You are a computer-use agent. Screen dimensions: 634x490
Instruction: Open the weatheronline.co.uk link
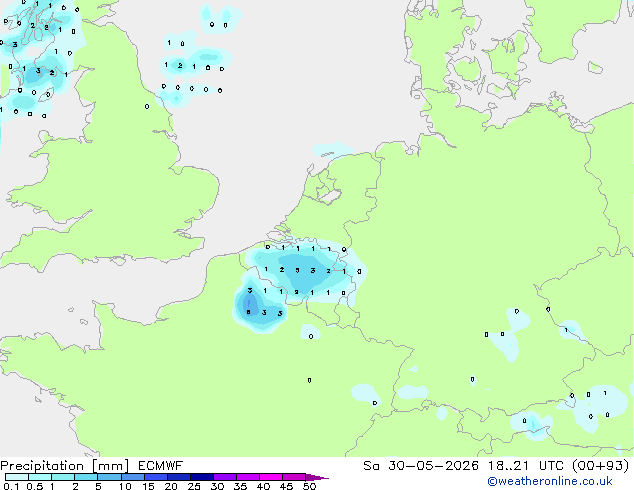[550, 481]
